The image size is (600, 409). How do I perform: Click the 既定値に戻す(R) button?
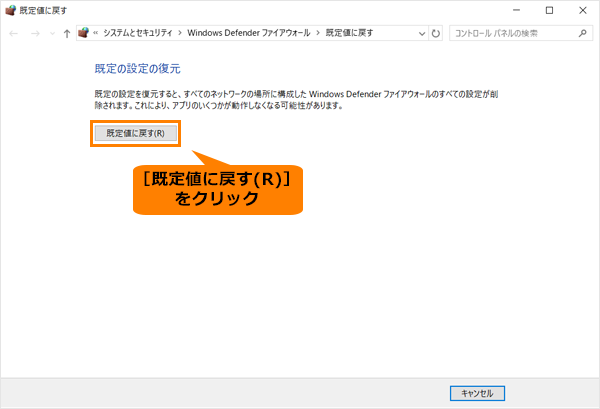(x=135, y=133)
